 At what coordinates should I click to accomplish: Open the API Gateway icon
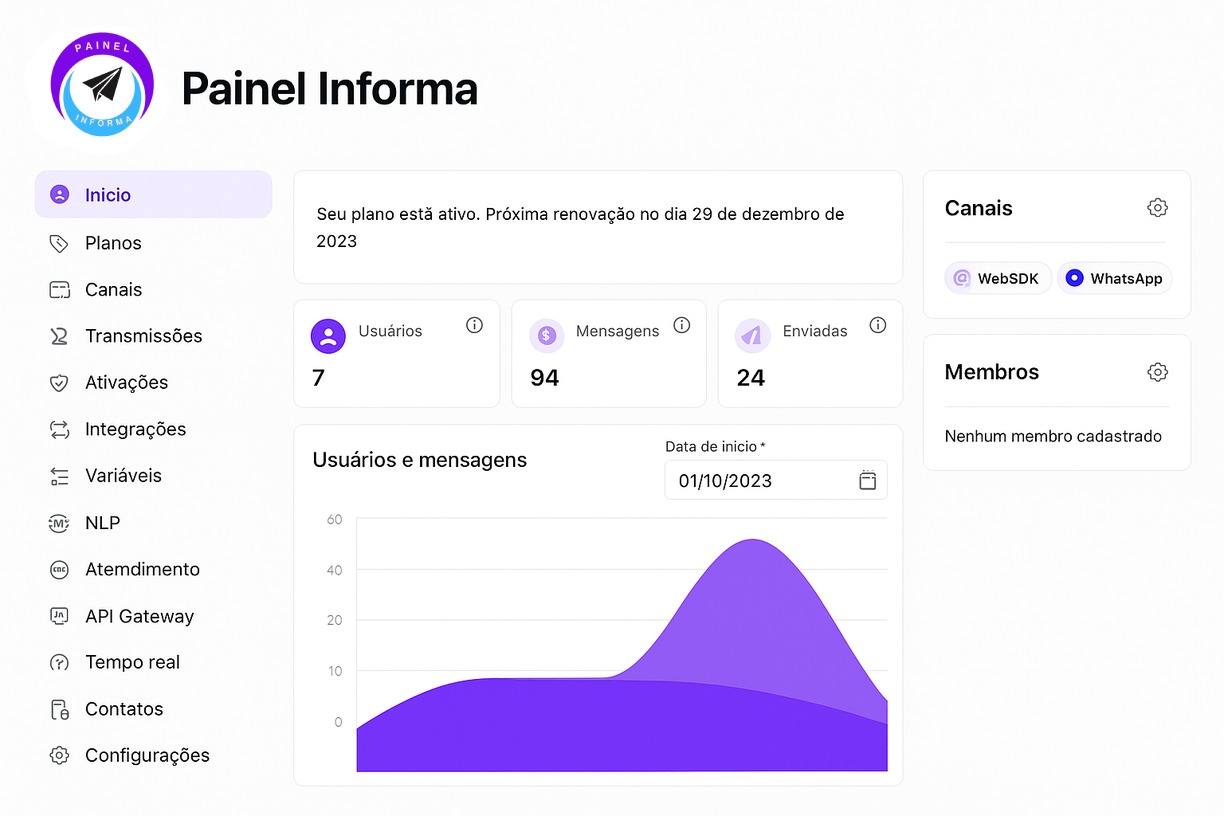[x=59, y=616]
